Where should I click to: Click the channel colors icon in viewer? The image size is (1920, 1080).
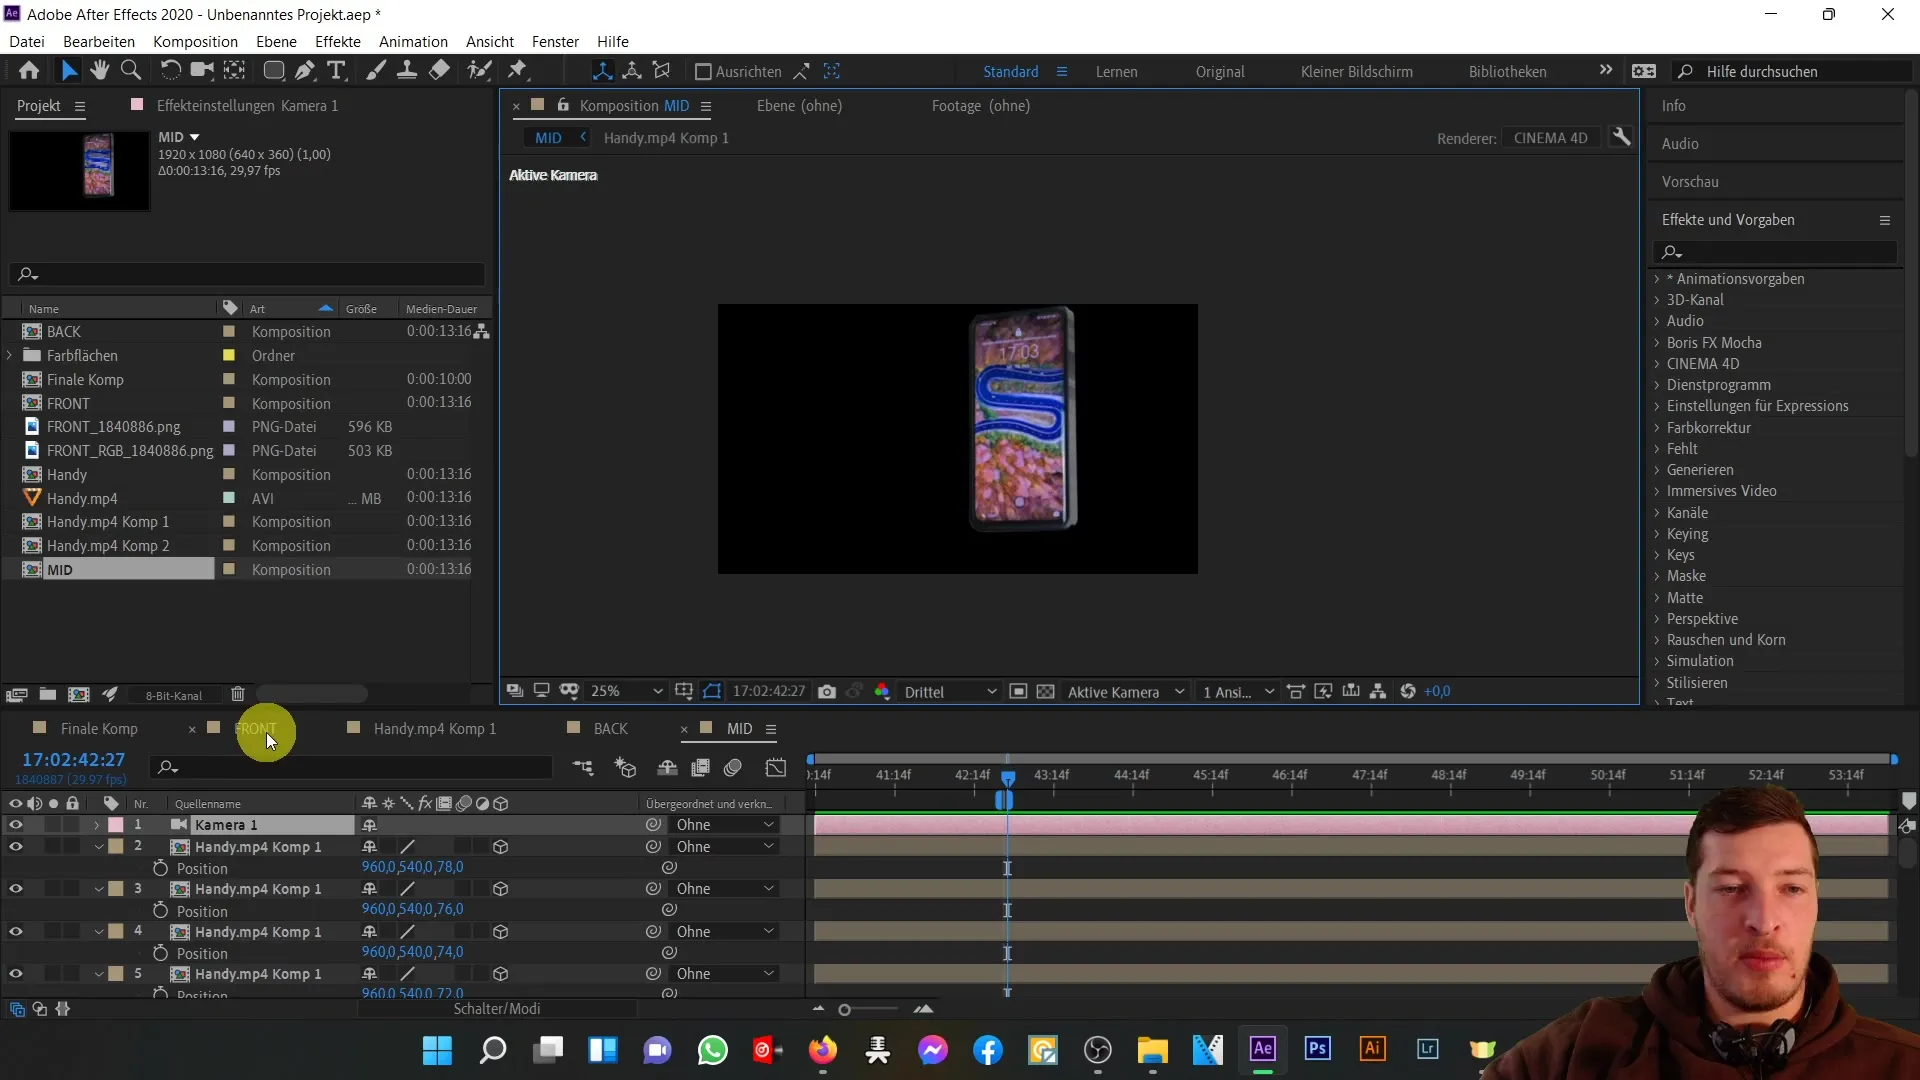coord(882,692)
